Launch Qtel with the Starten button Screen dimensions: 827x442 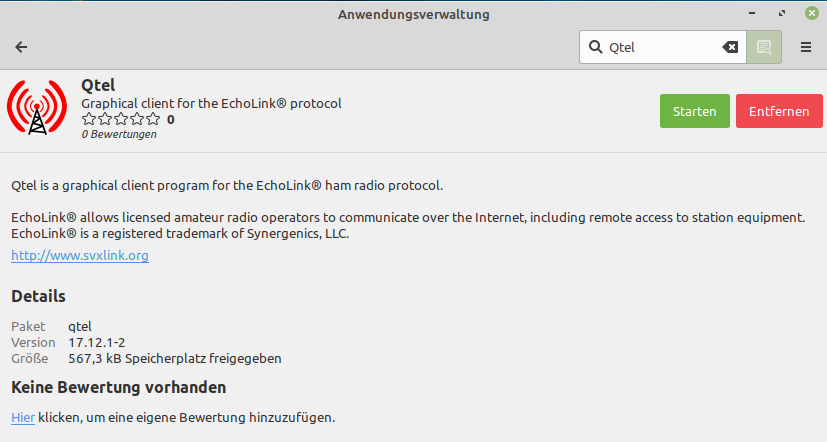pyautogui.click(x=695, y=111)
